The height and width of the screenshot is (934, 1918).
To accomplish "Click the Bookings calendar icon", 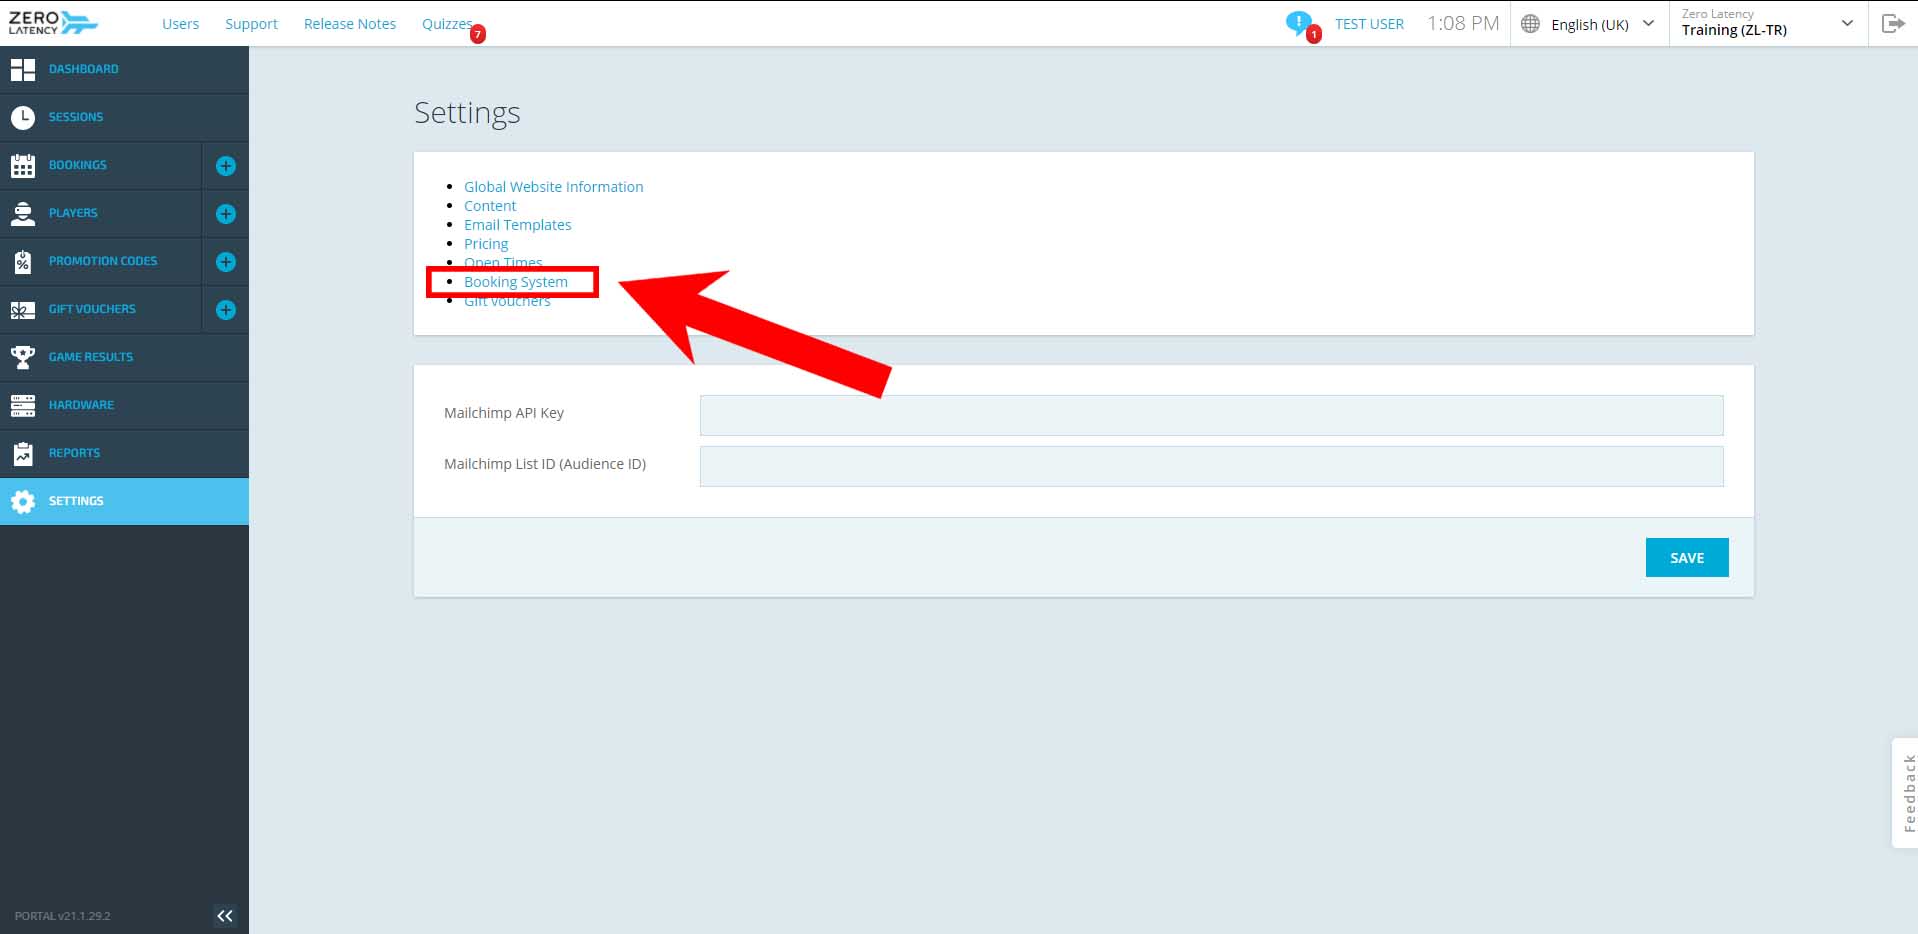I will 23,165.
